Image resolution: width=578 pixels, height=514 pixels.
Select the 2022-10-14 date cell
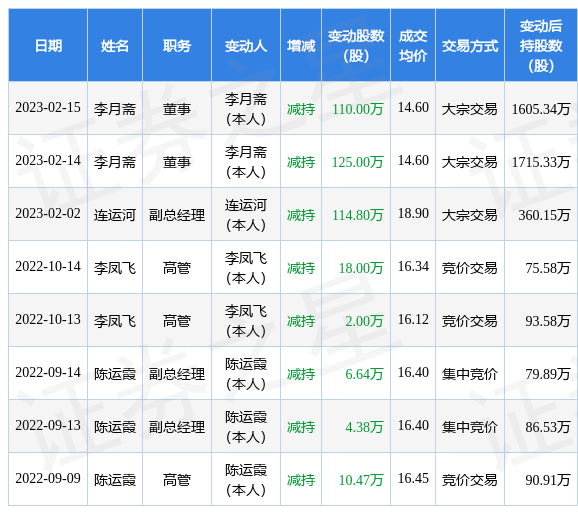coord(48,267)
